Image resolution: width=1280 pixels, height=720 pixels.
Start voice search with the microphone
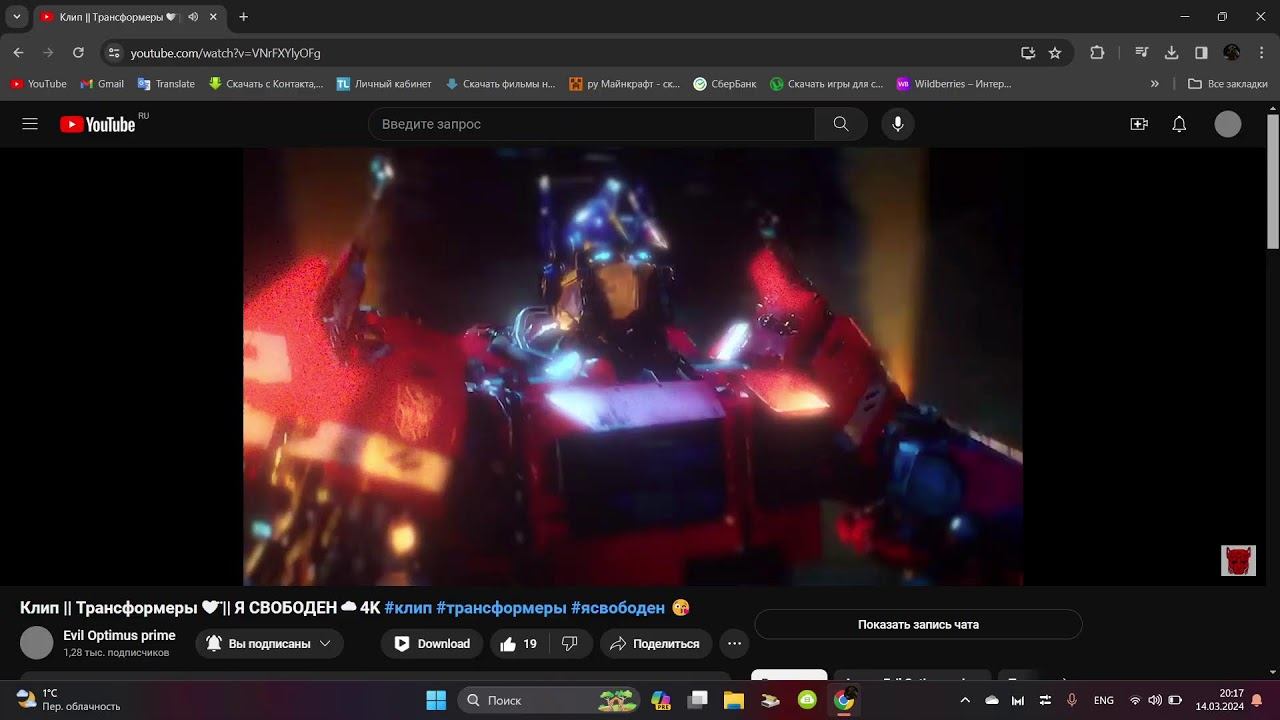tap(898, 124)
